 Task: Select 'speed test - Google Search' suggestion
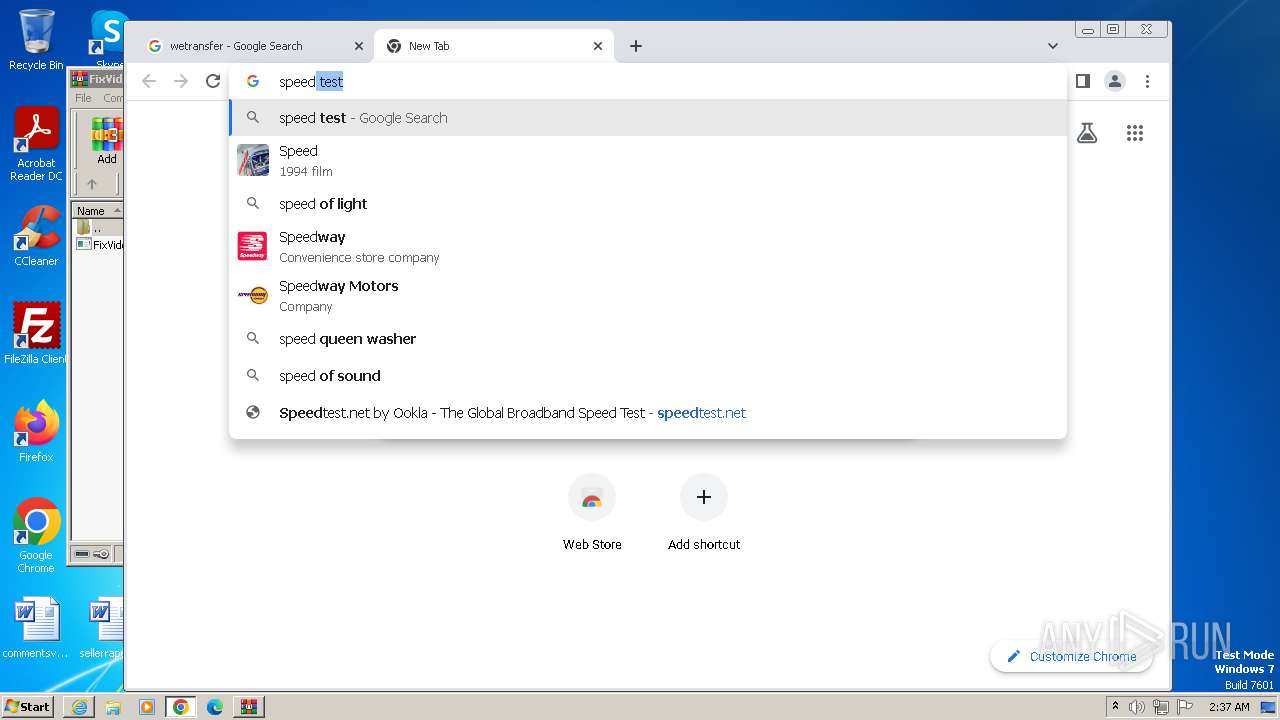(648, 118)
